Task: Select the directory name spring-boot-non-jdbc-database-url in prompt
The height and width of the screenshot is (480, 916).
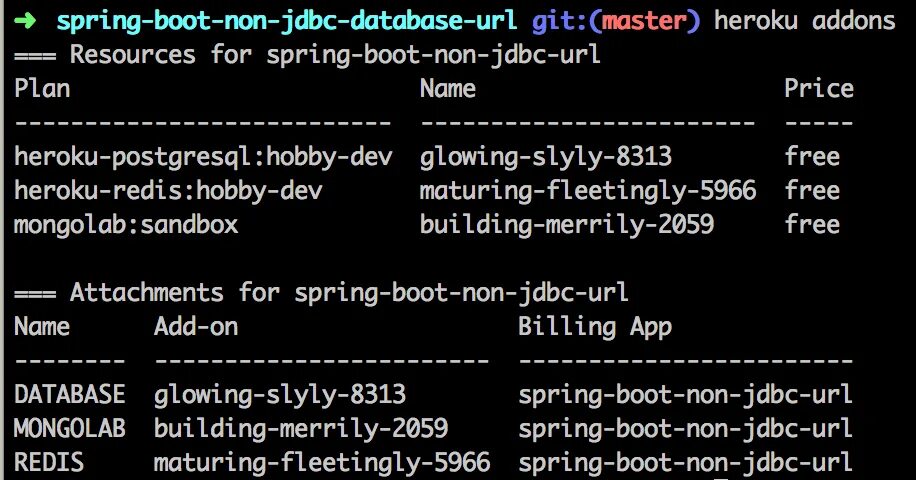Action: (x=287, y=22)
